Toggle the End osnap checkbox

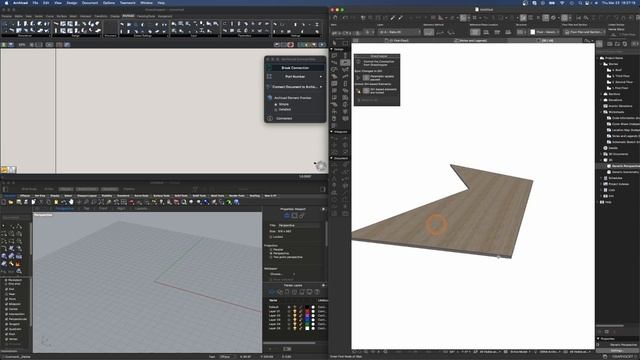(x=6, y=289)
